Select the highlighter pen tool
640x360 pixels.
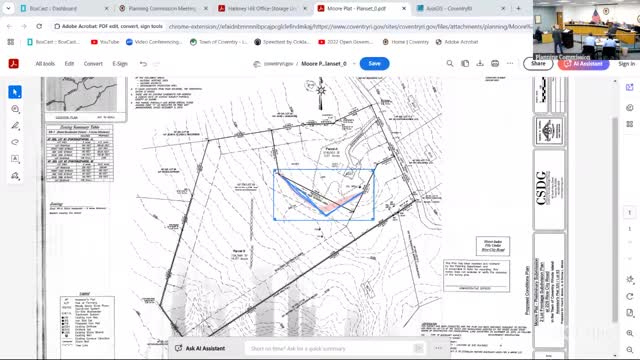pyautogui.click(x=15, y=126)
